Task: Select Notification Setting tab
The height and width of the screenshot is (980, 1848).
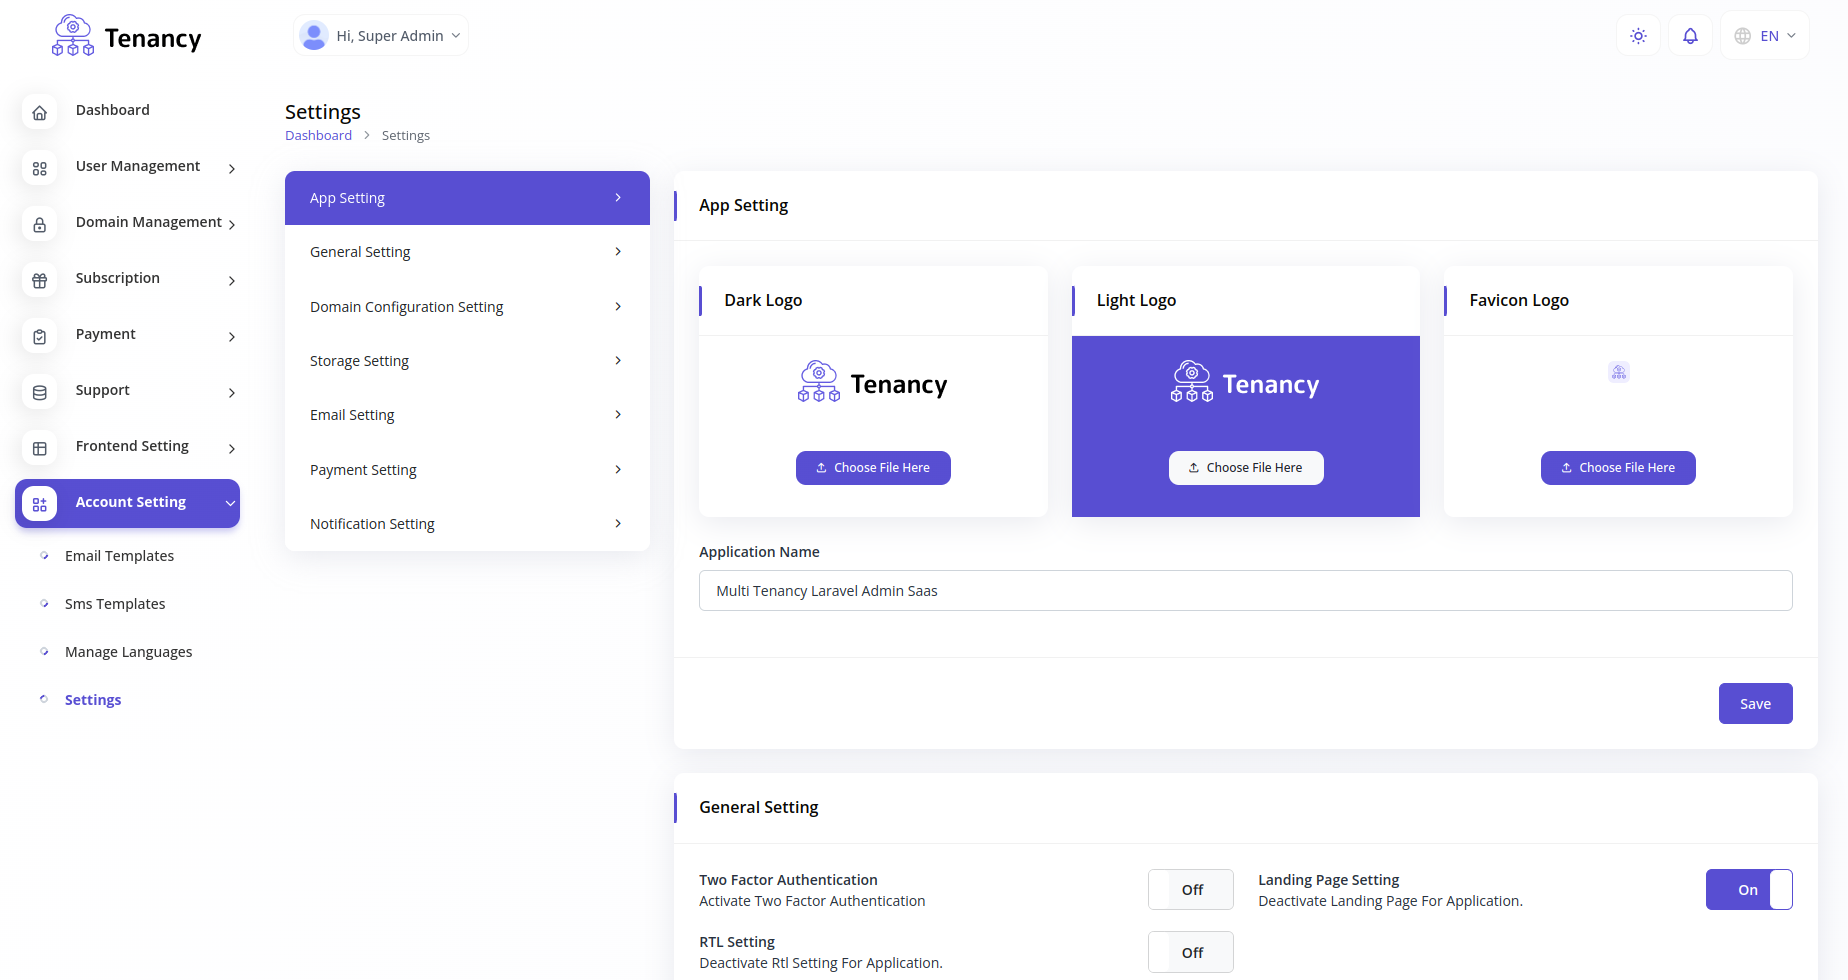Action: point(467,524)
